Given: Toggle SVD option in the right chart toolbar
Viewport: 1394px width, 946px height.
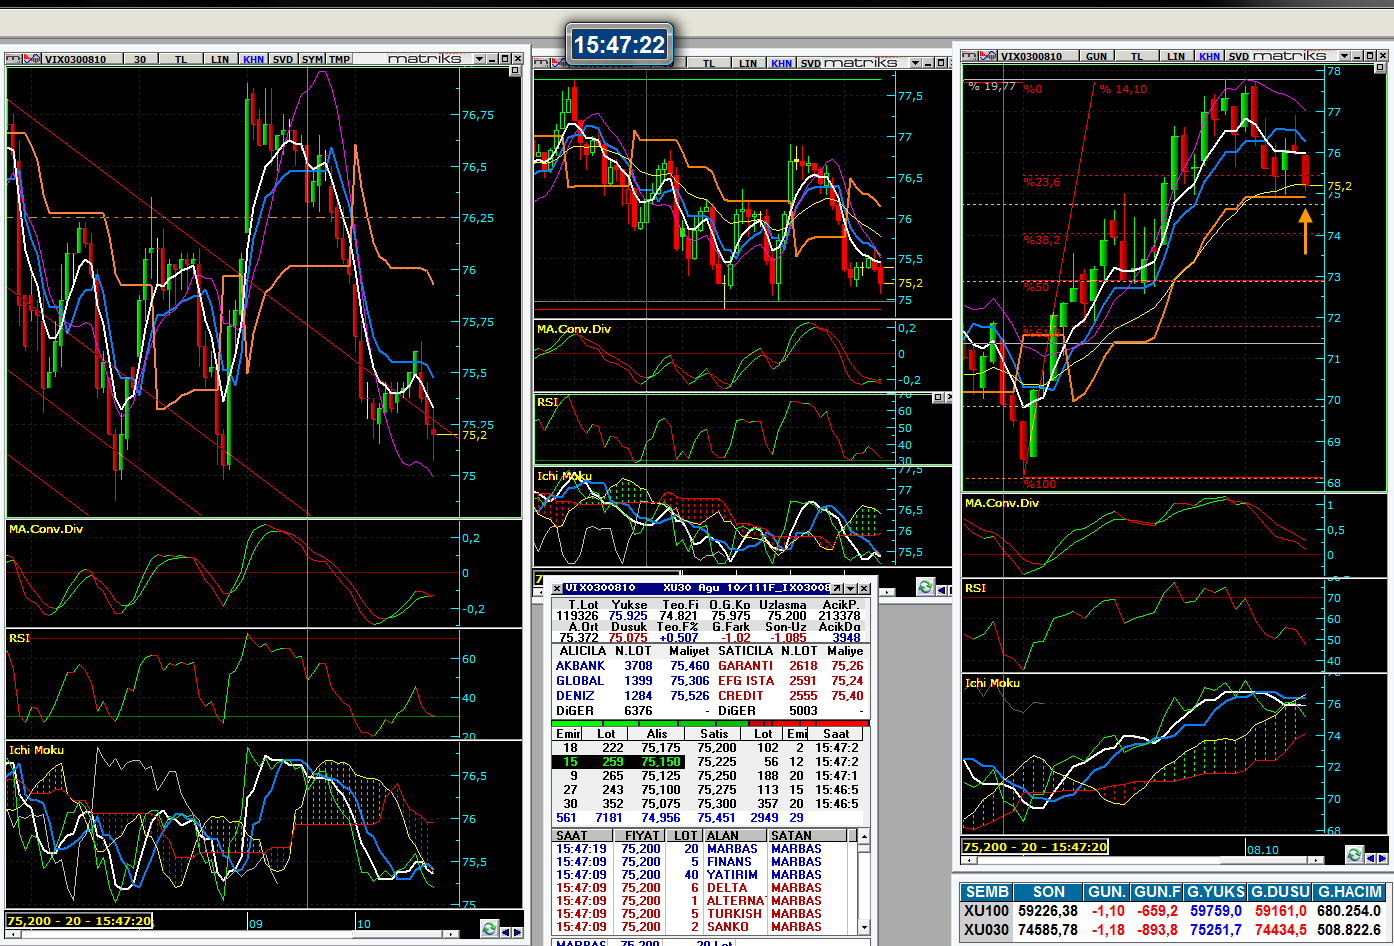Looking at the screenshot, I should coord(1239,57).
